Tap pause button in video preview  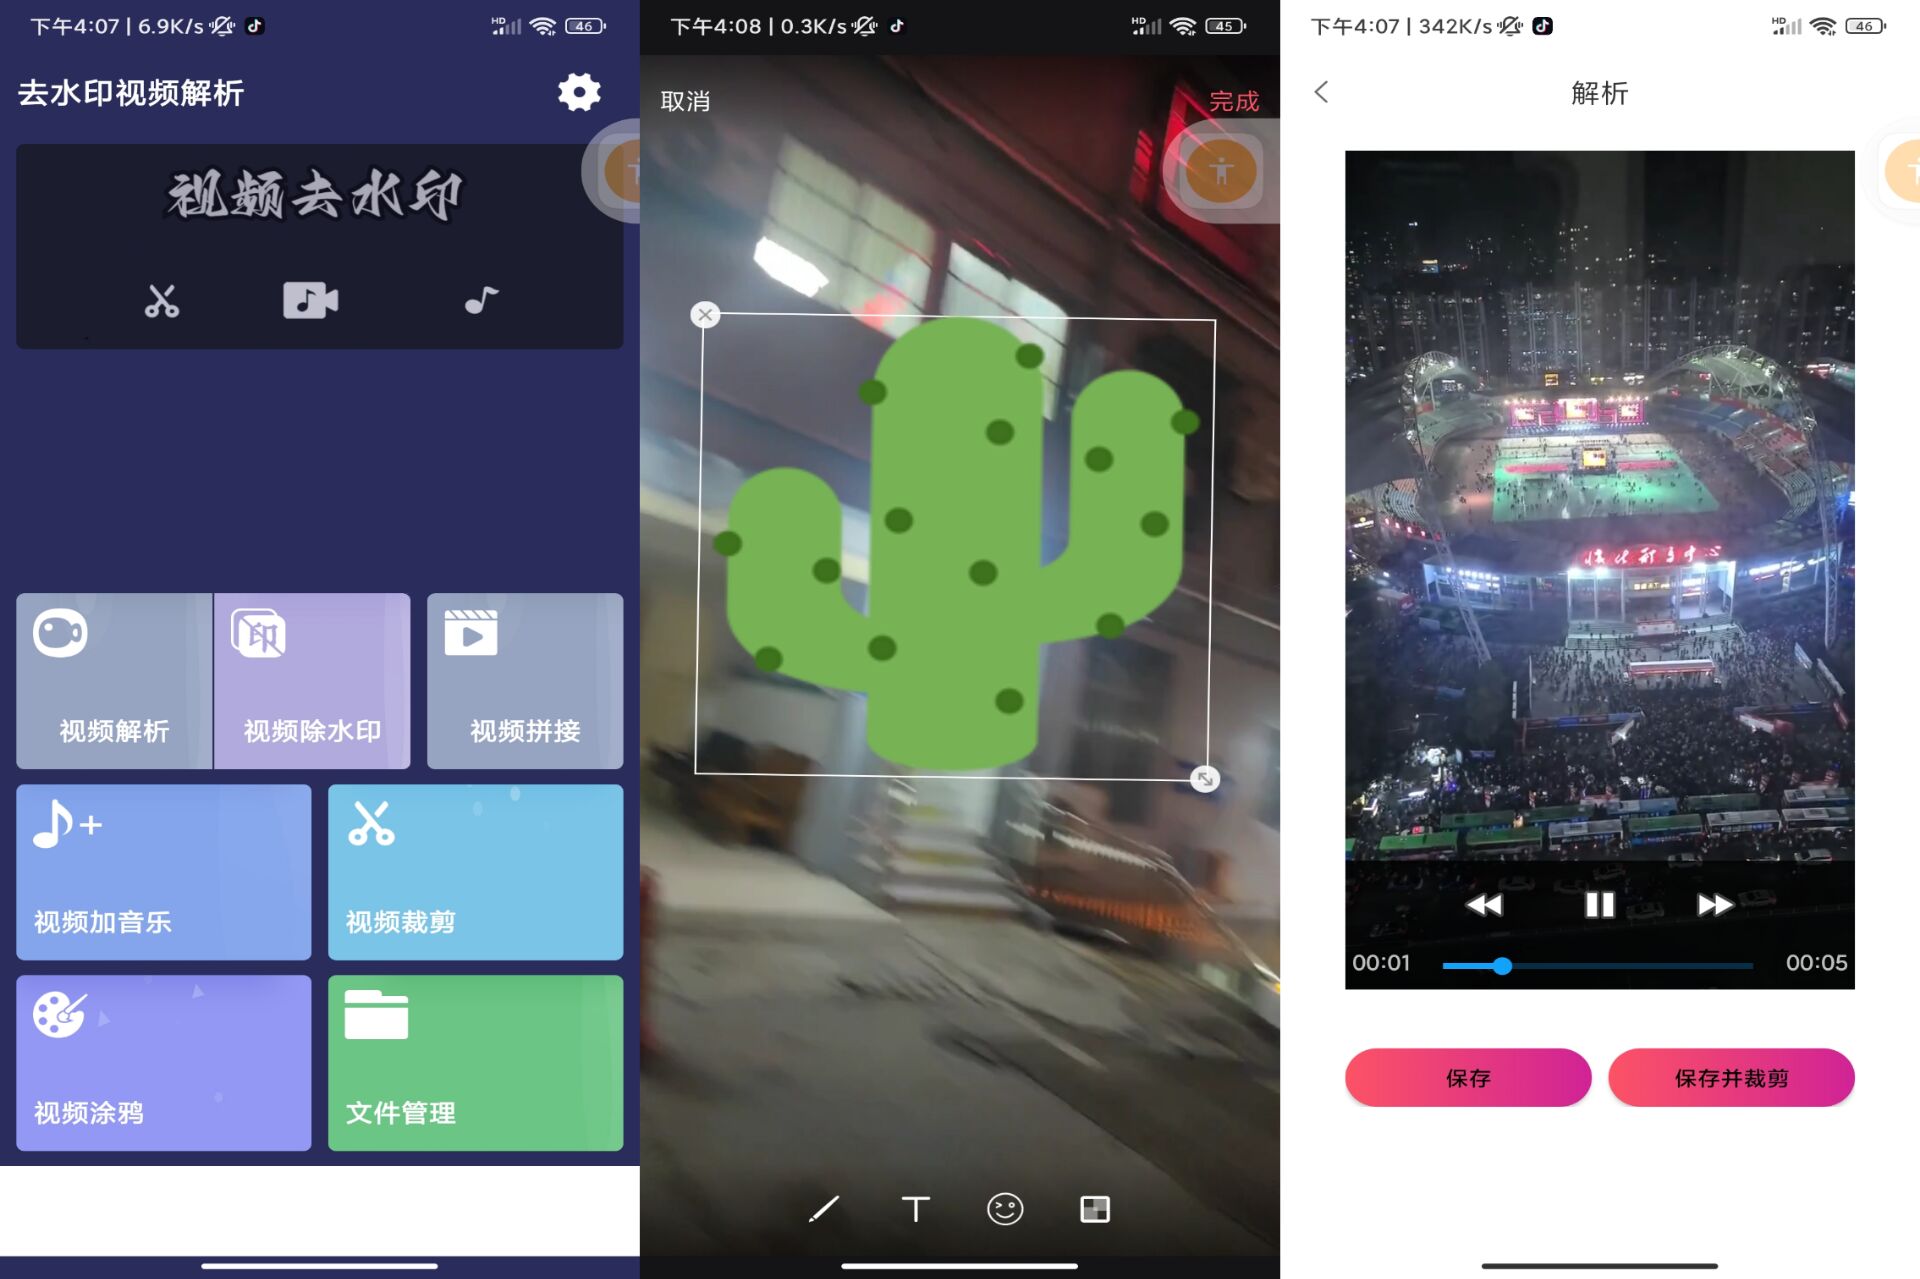pyautogui.click(x=1597, y=904)
